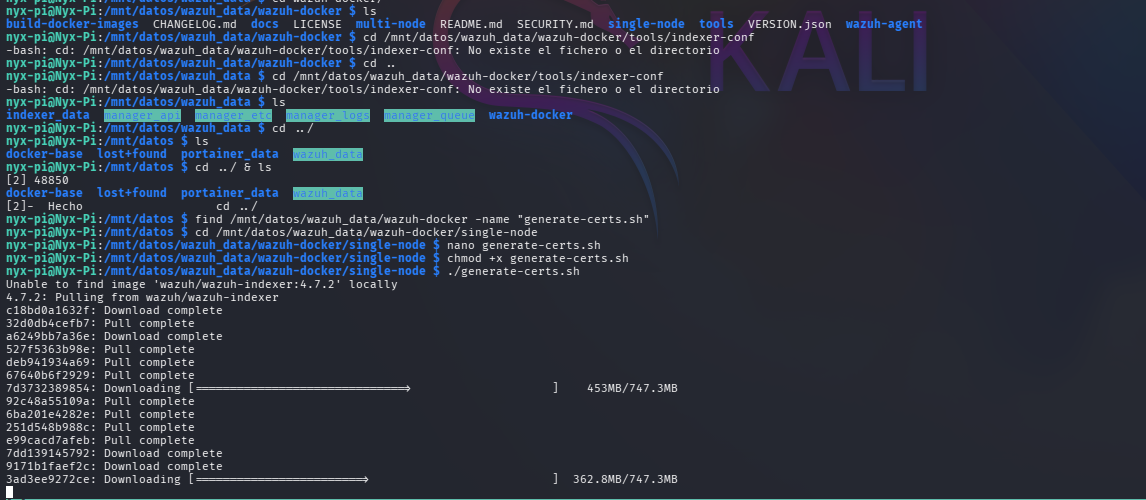Click the SECURITY.md file name

coord(555,24)
